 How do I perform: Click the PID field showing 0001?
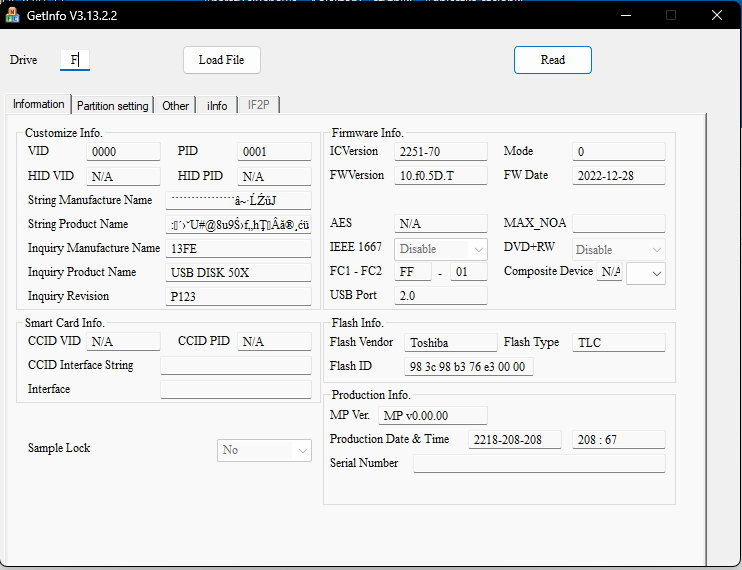pos(274,152)
